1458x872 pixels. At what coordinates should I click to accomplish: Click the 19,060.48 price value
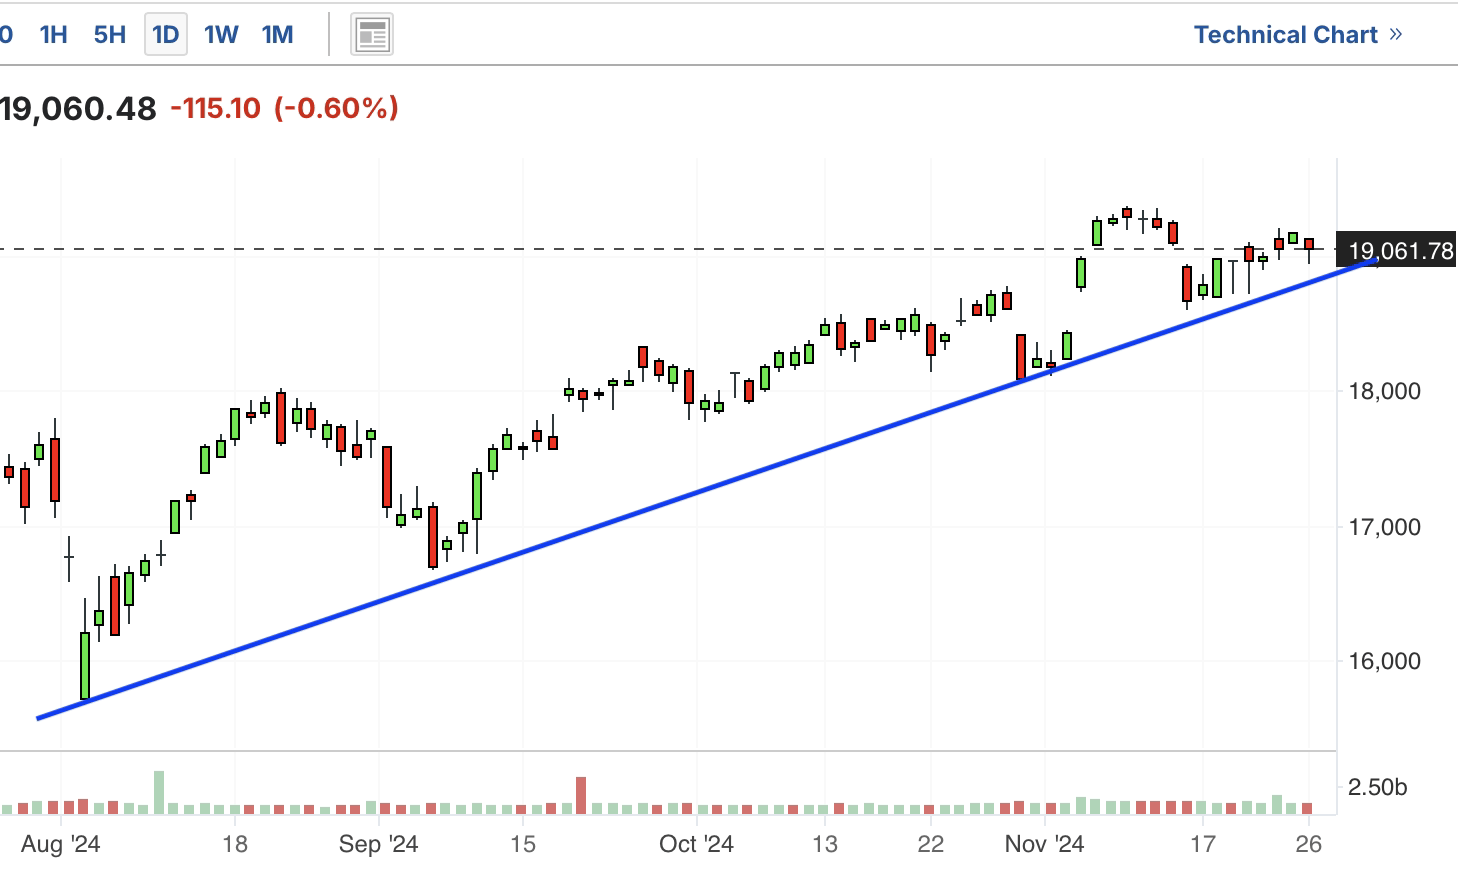(78, 108)
